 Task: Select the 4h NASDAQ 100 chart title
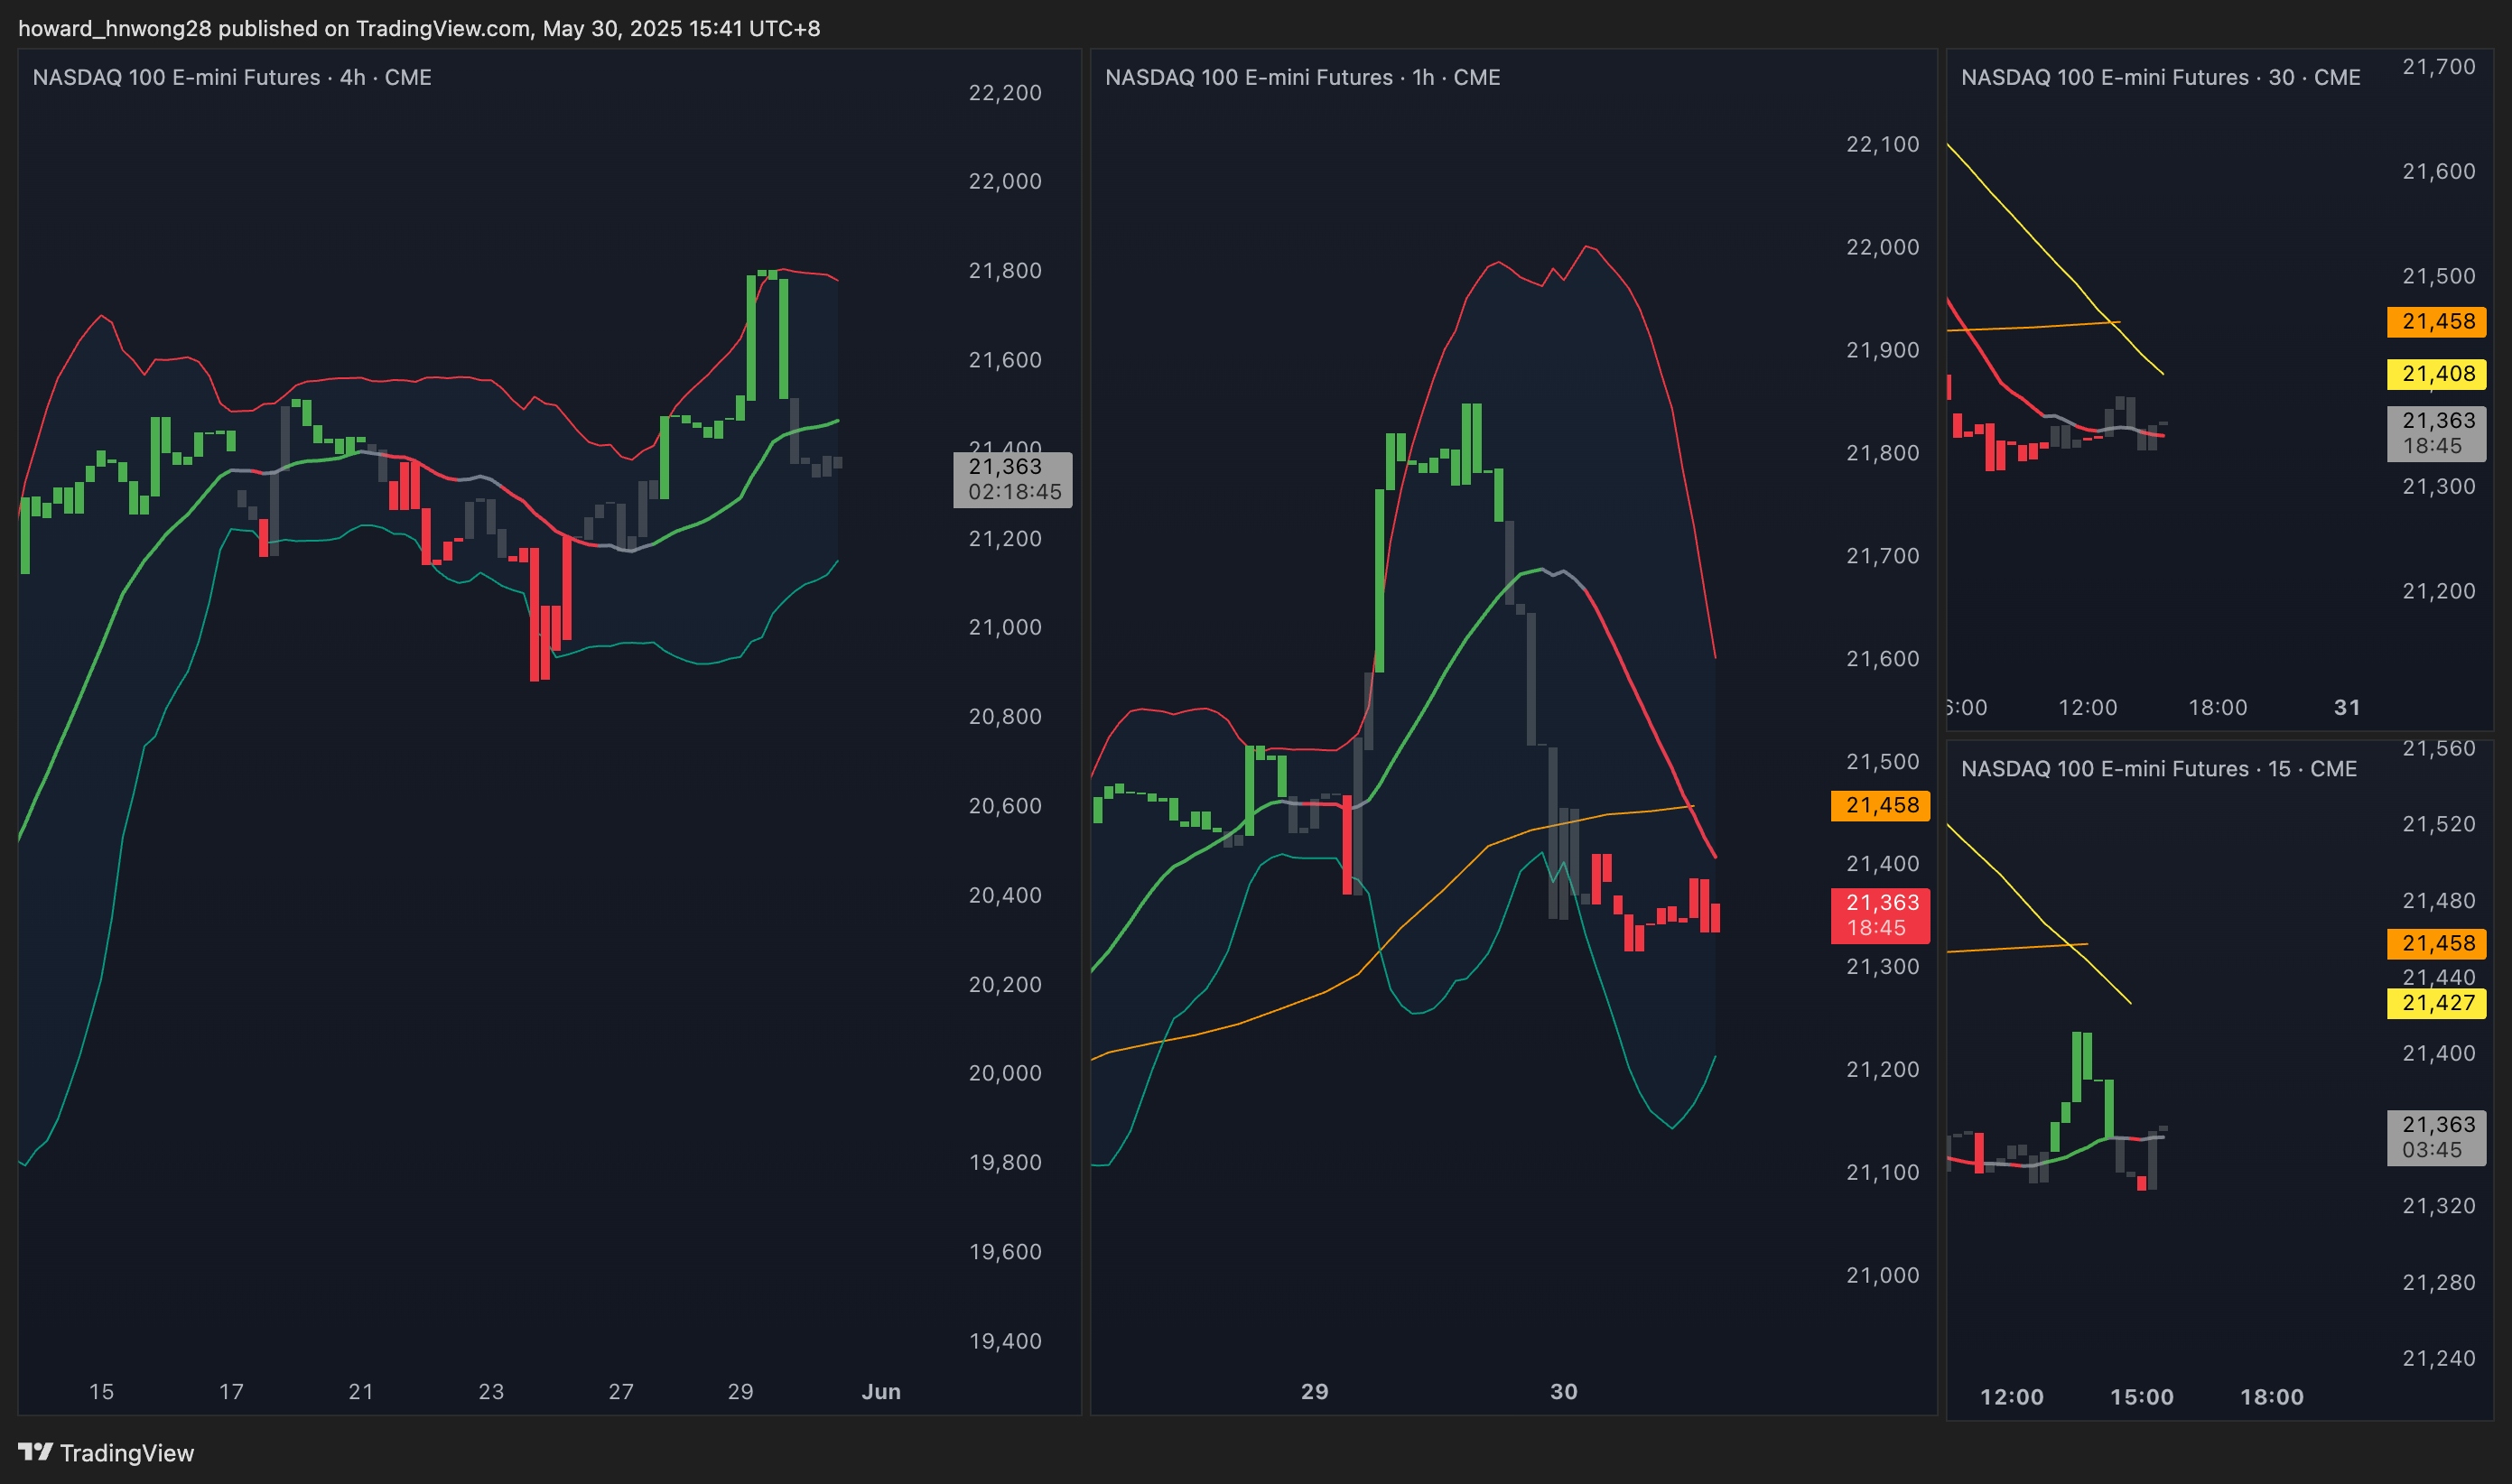[231, 77]
